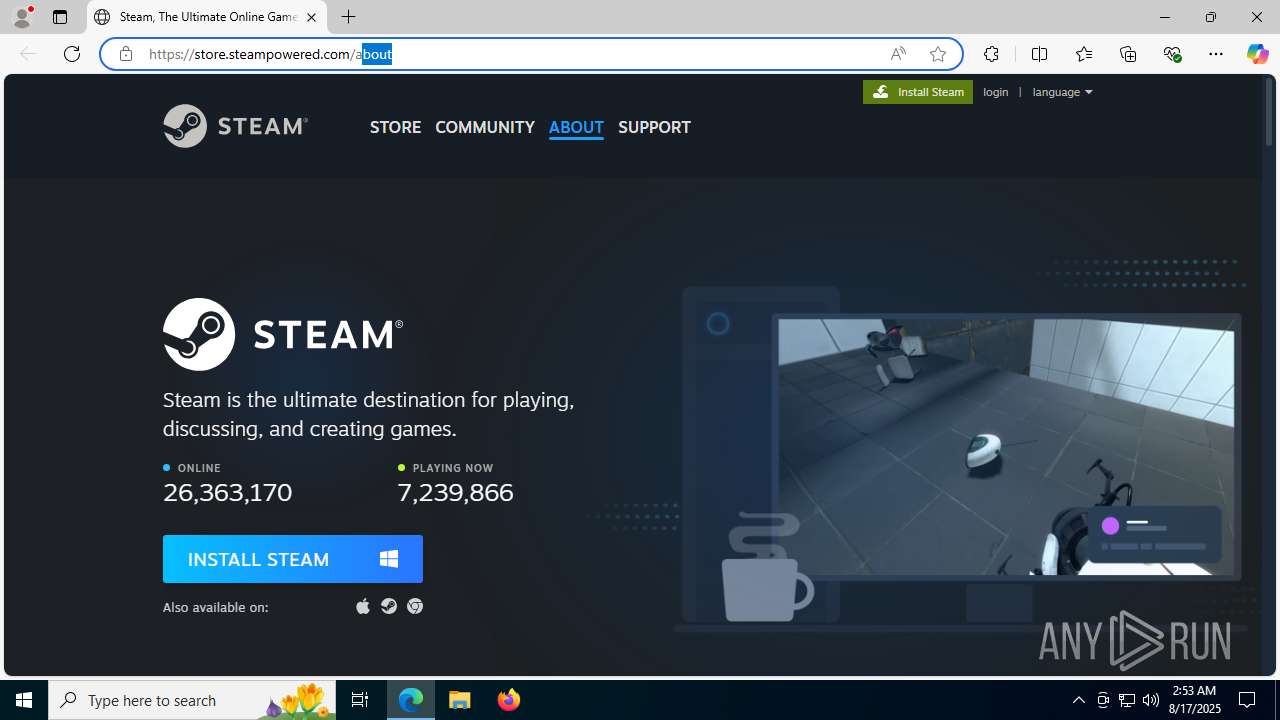Open the Collections icon
The height and width of the screenshot is (720, 1280).
1128,54
